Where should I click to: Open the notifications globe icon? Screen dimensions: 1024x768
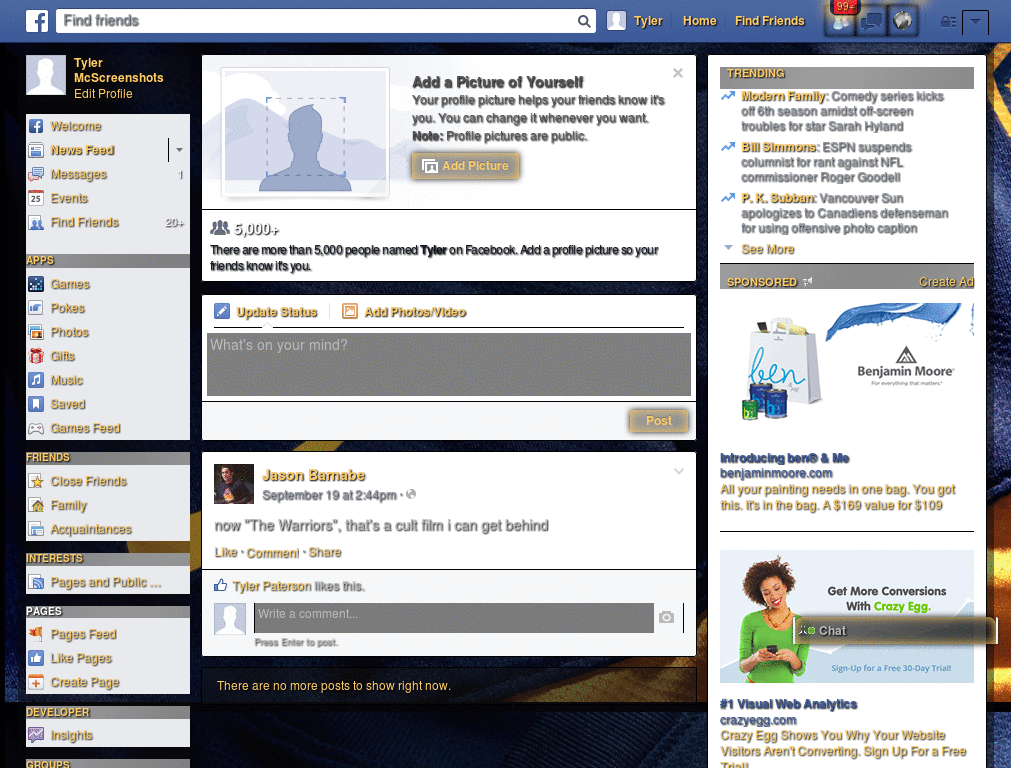(x=902, y=21)
